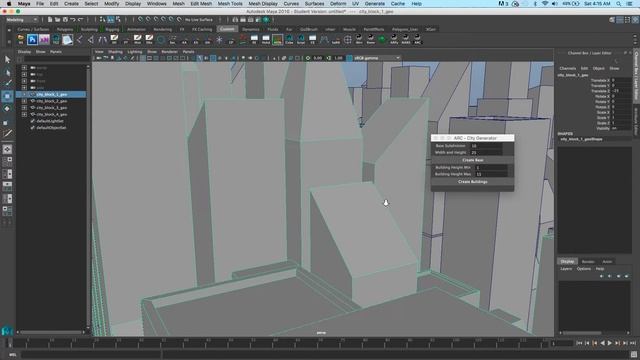The image size is (640, 360).
Task: Click the snowflake-shaped shelf icon
Action: tap(219, 40)
